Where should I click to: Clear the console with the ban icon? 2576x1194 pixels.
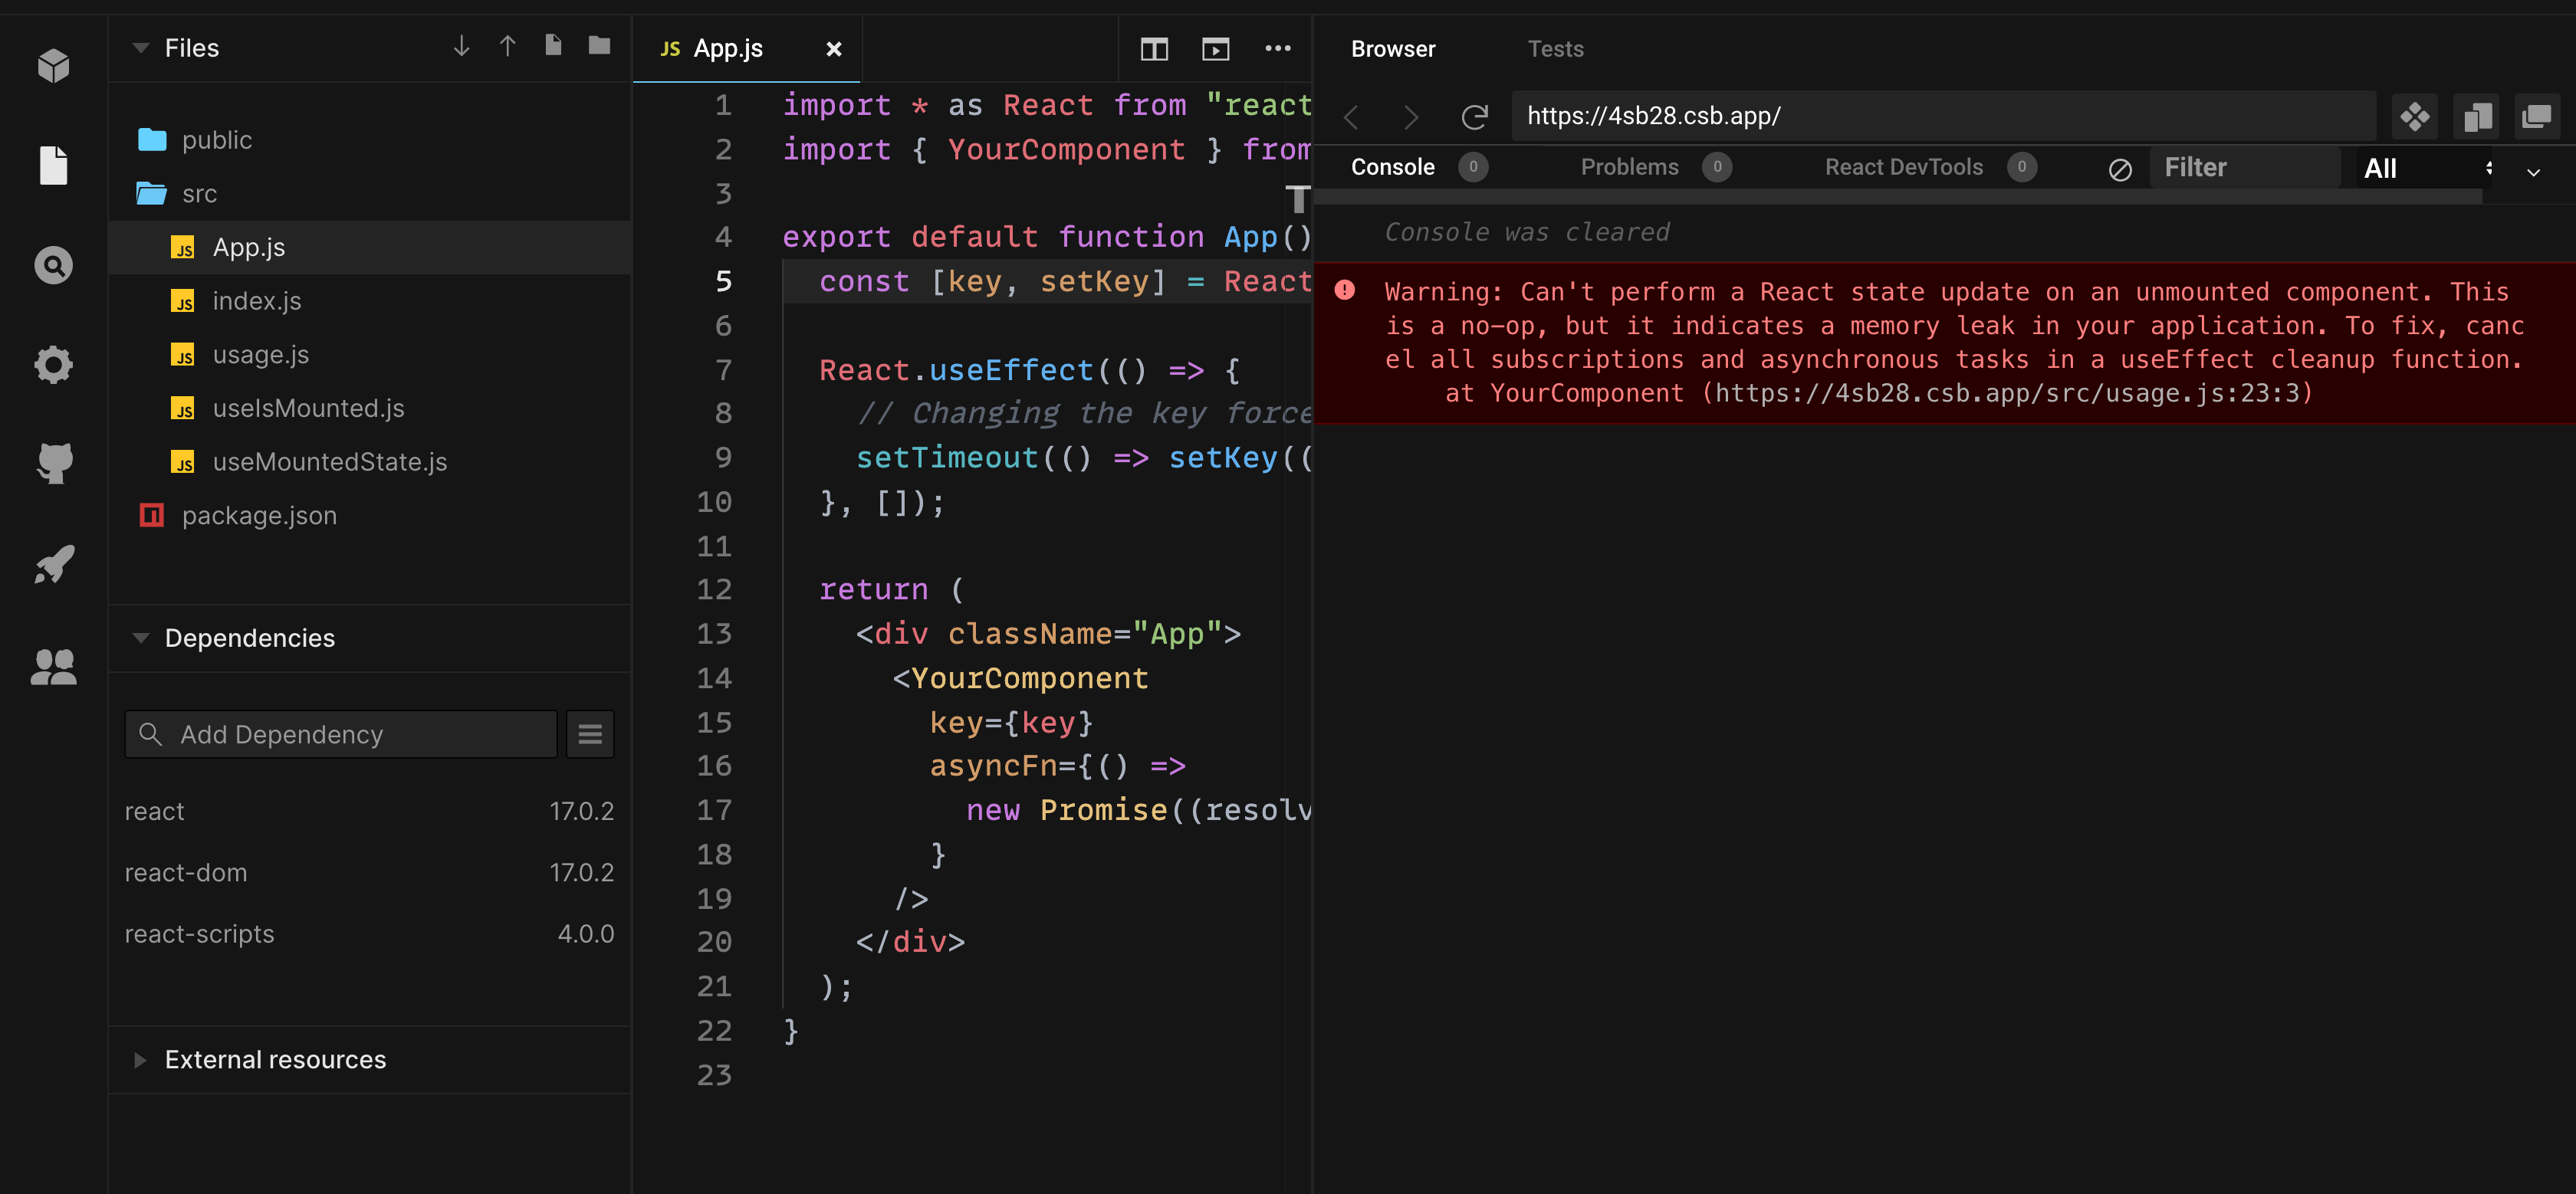pyautogui.click(x=2119, y=169)
